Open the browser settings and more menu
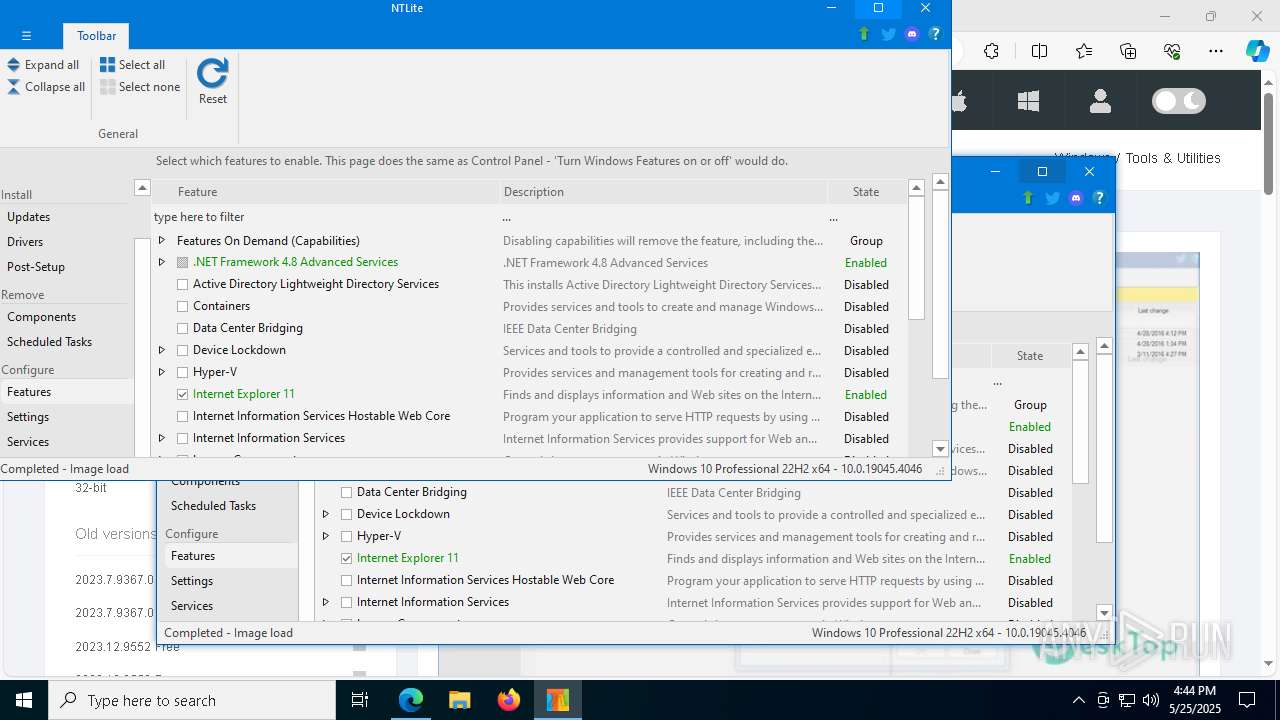This screenshot has width=1280, height=720. [x=1216, y=51]
